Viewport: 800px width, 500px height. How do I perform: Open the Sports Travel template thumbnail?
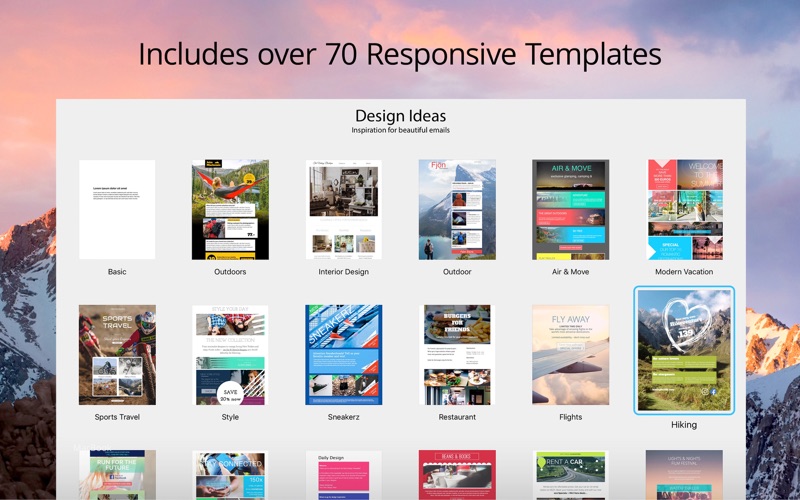click(117, 355)
